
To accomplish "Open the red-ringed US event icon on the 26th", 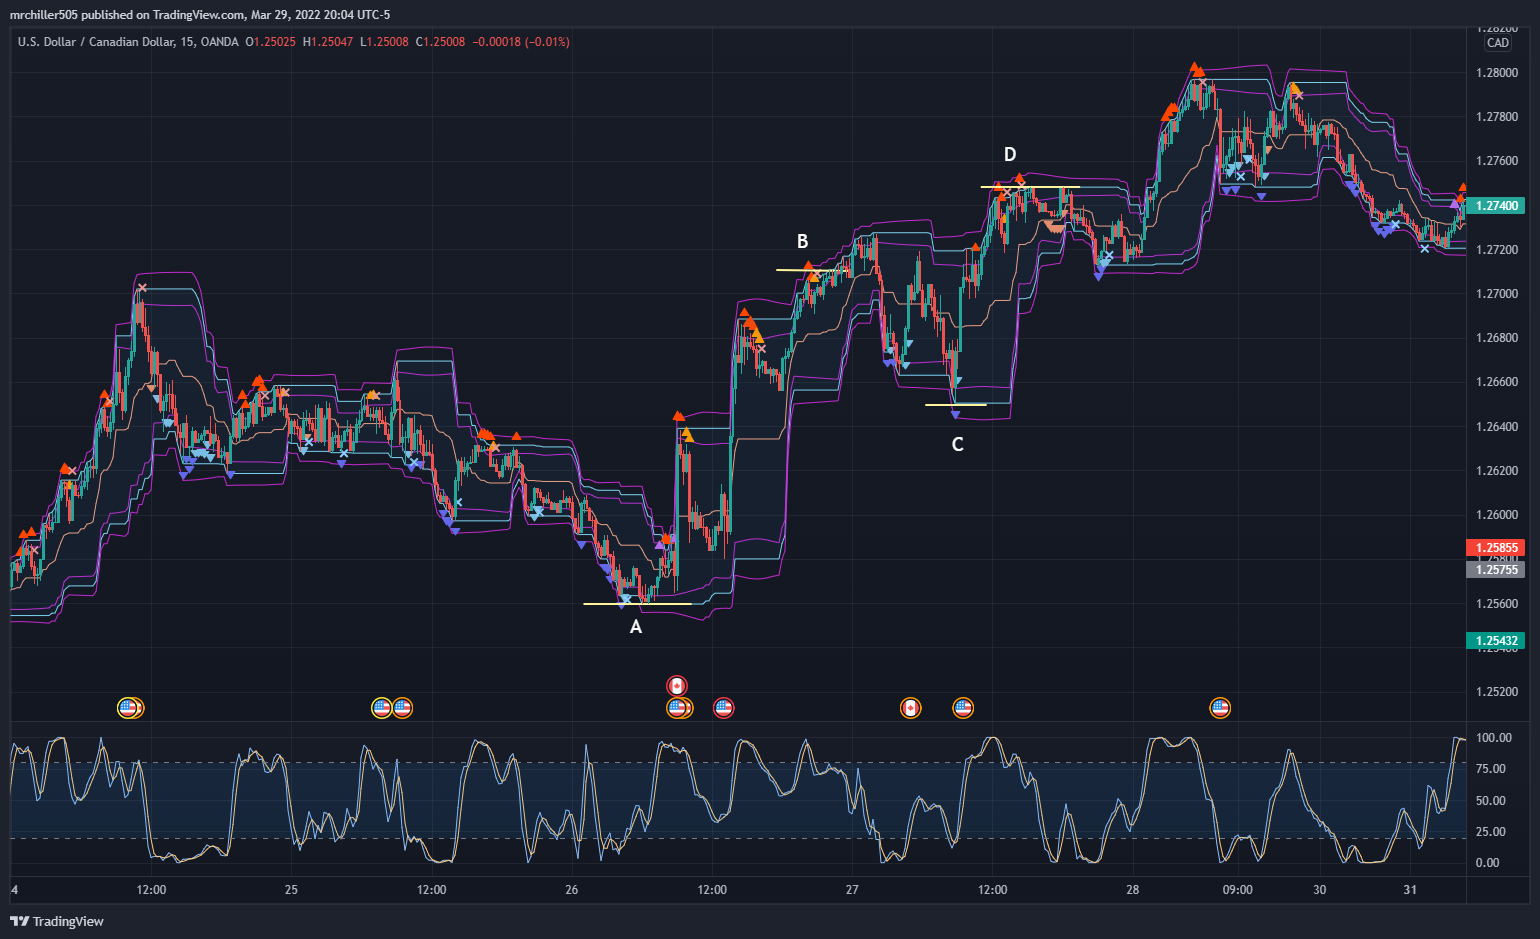I will click(723, 708).
